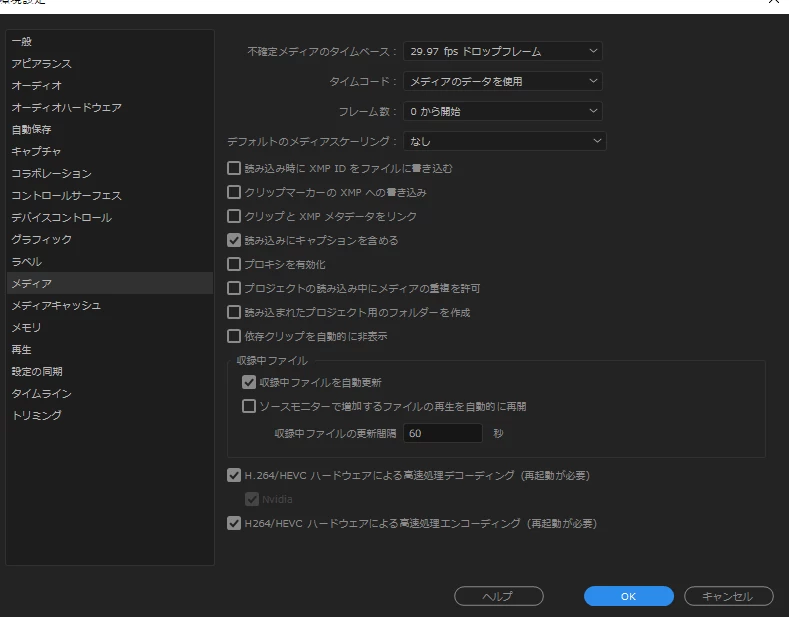Toggle プロジェクトの読み込み中にメディアの重複を許可

click(x=234, y=288)
